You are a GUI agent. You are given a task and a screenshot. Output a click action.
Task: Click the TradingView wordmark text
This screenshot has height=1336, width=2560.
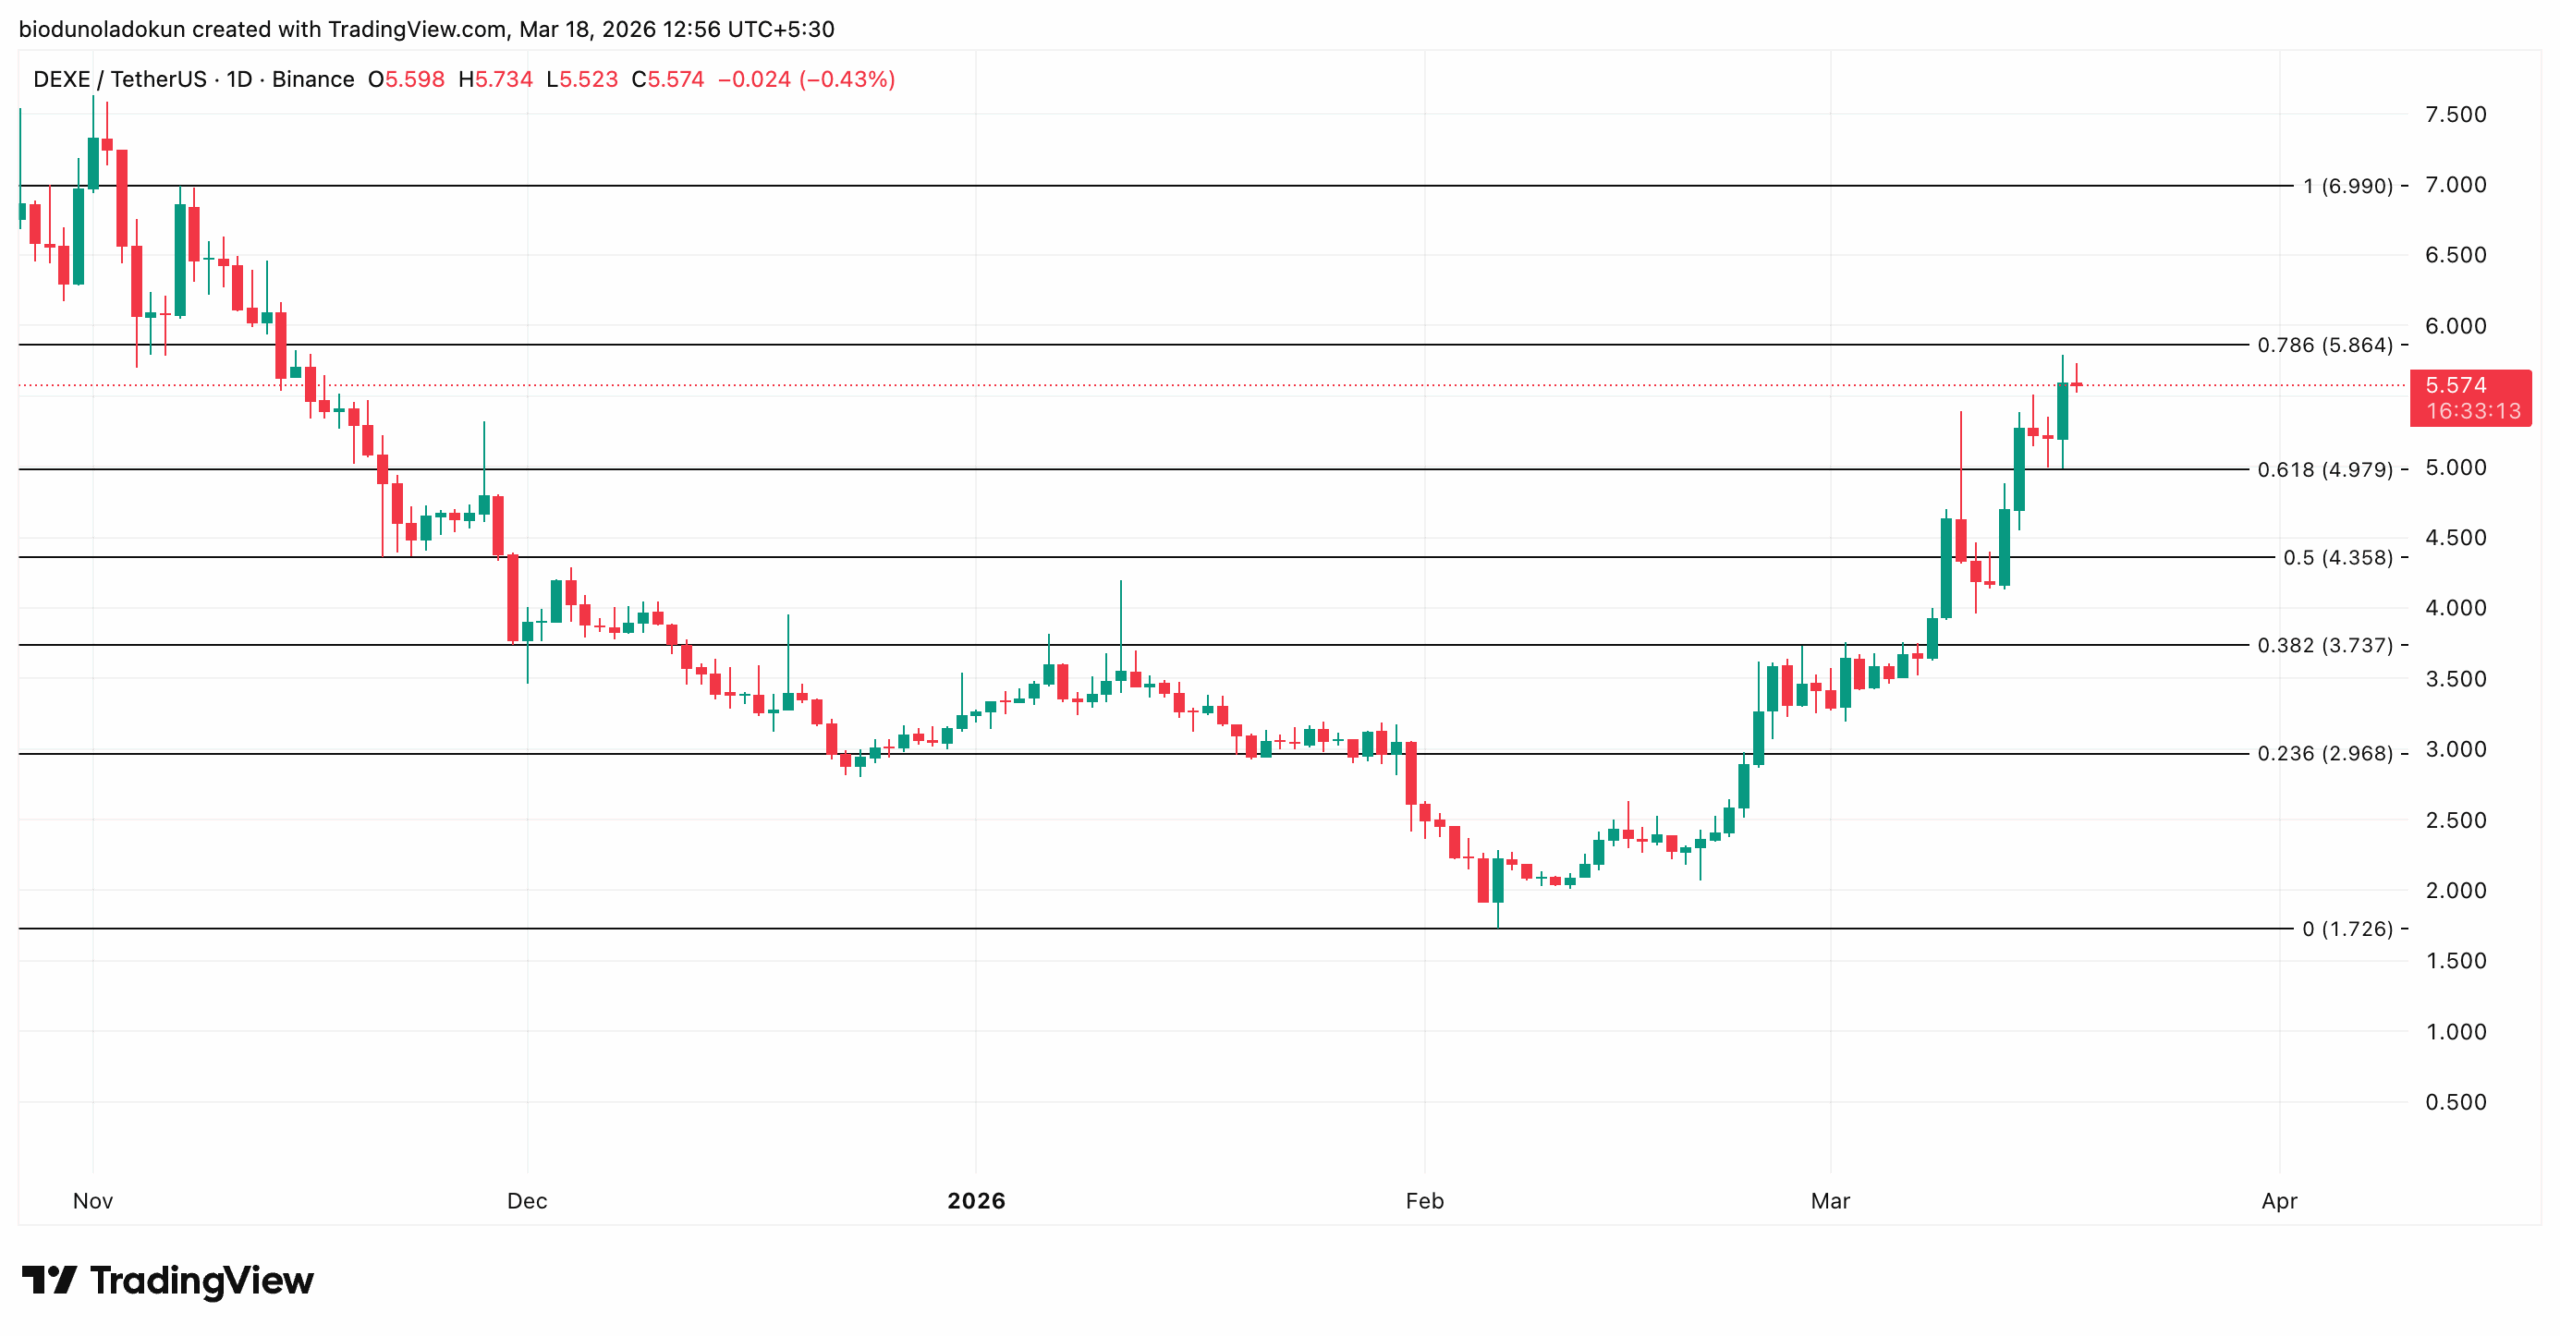(x=202, y=1281)
